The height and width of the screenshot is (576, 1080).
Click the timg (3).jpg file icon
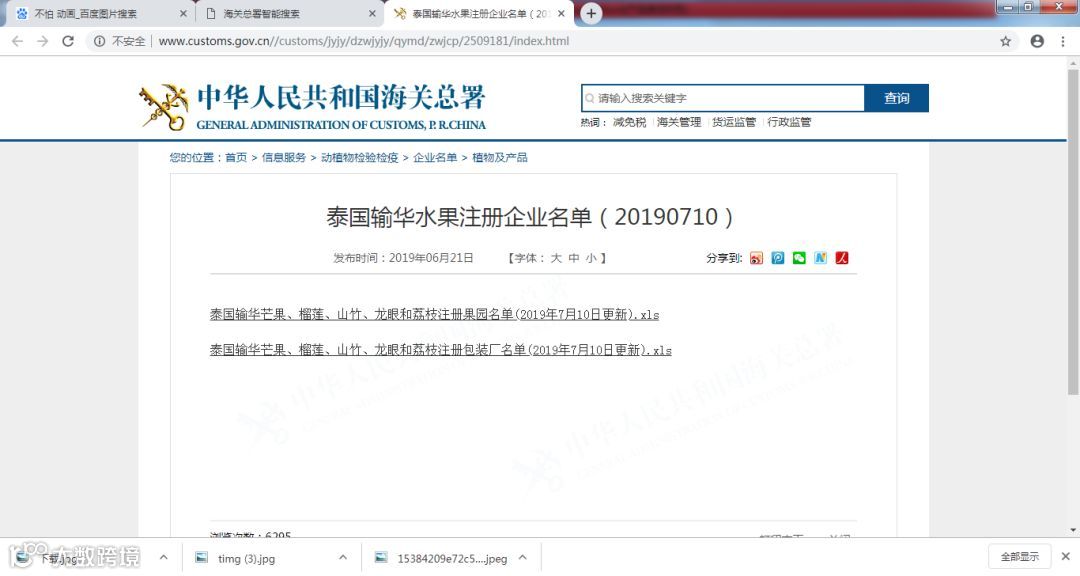click(x=201, y=557)
